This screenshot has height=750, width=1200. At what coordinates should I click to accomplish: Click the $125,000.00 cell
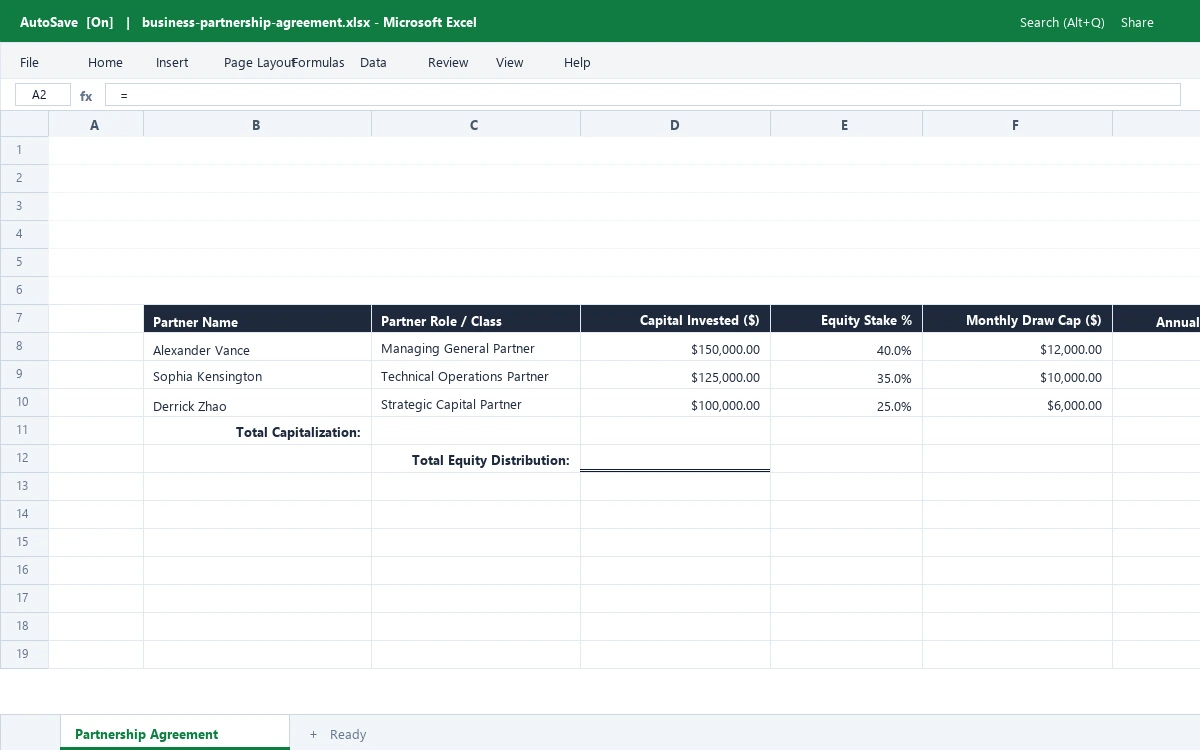coord(675,375)
